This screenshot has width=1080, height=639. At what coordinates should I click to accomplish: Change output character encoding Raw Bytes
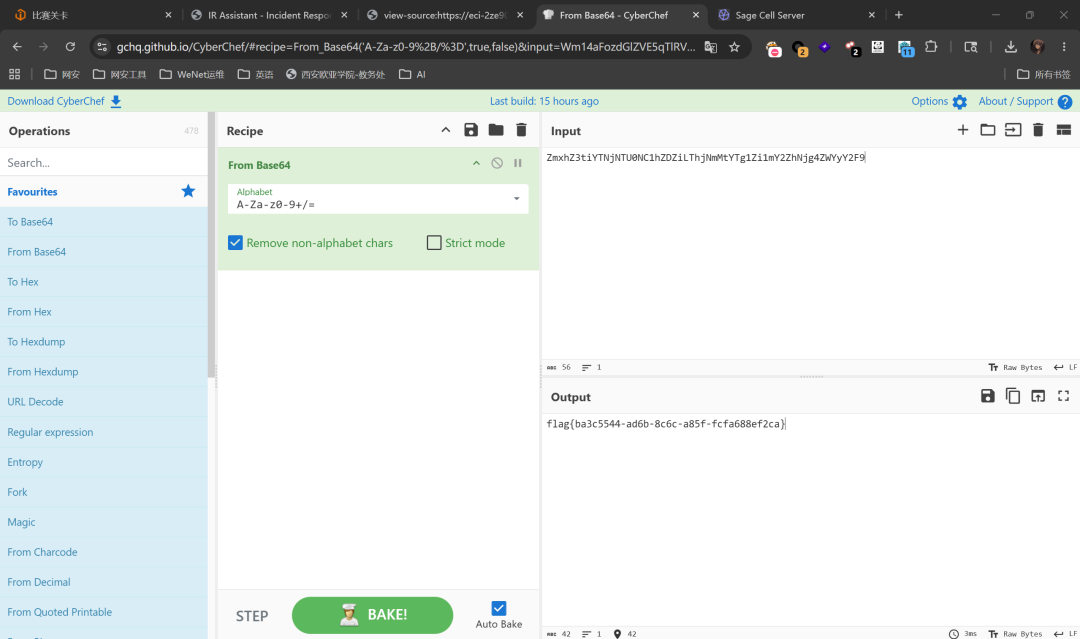click(1015, 633)
